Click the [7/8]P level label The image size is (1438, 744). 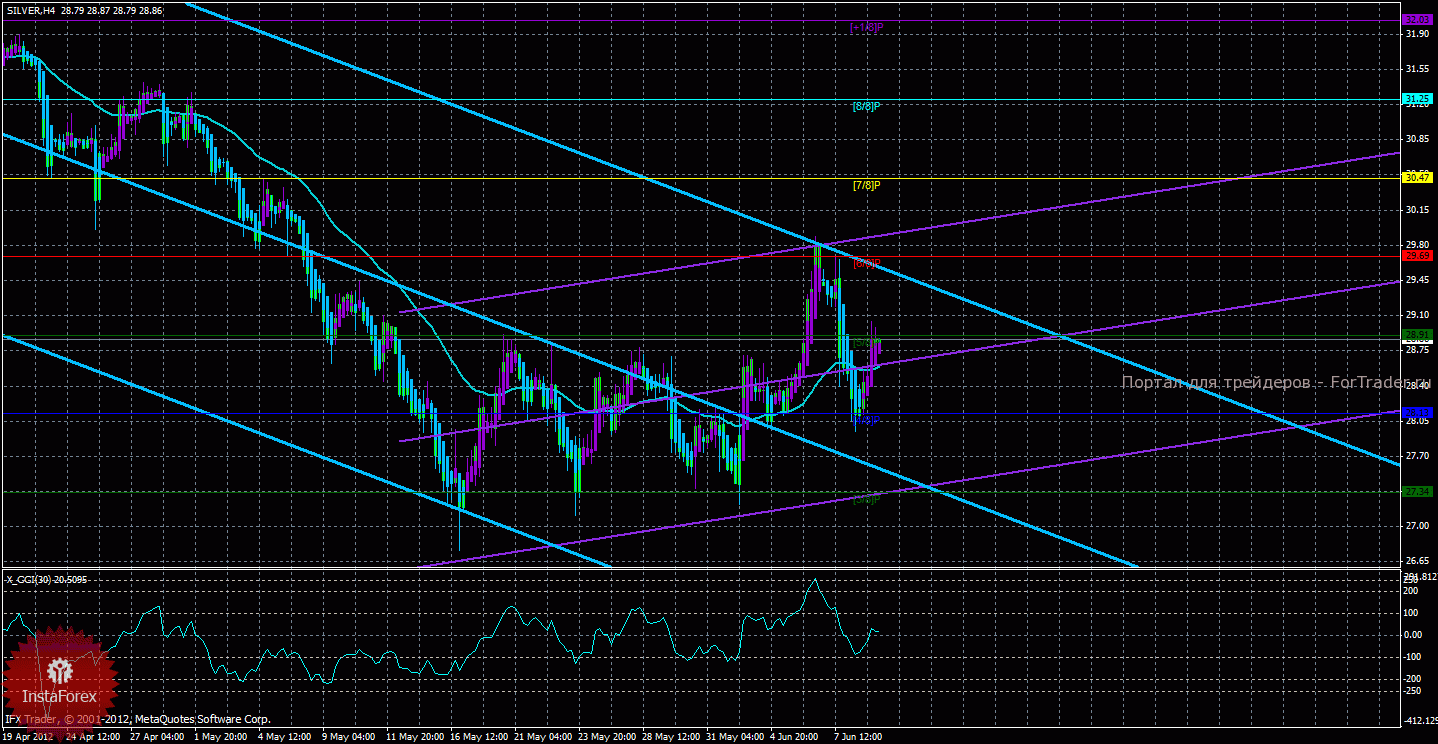[866, 185]
